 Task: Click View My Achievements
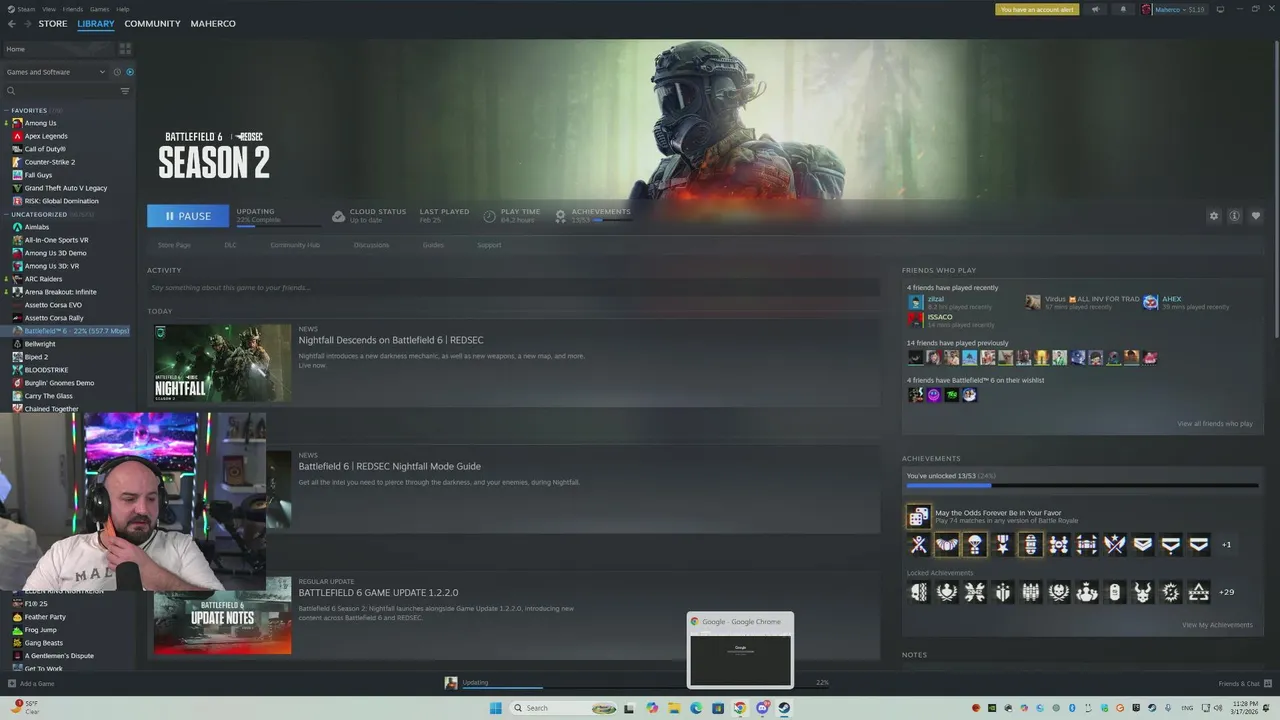click(1217, 625)
